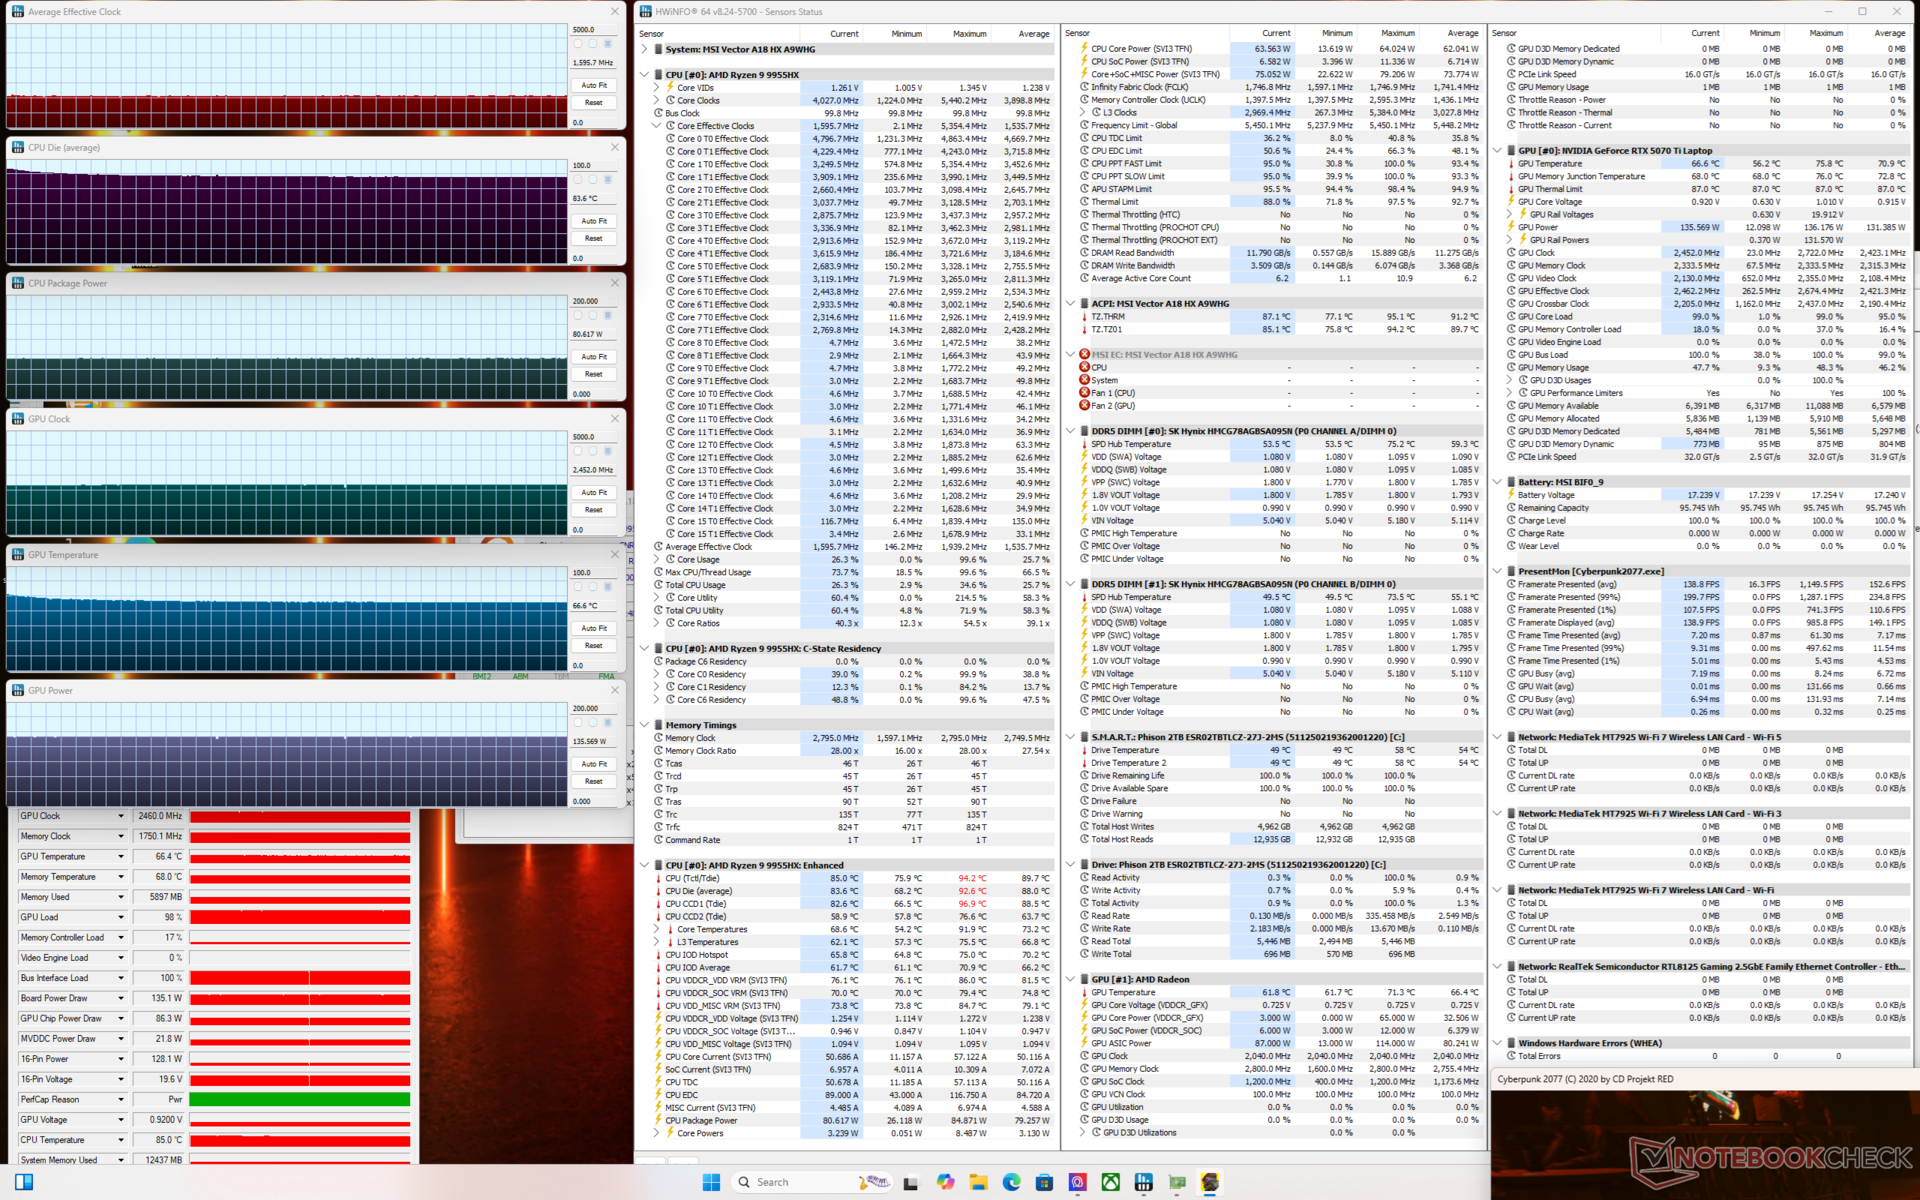Expand the Core VIDs sensor row
Screen dimensions: 1920x1200
point(657,88)
